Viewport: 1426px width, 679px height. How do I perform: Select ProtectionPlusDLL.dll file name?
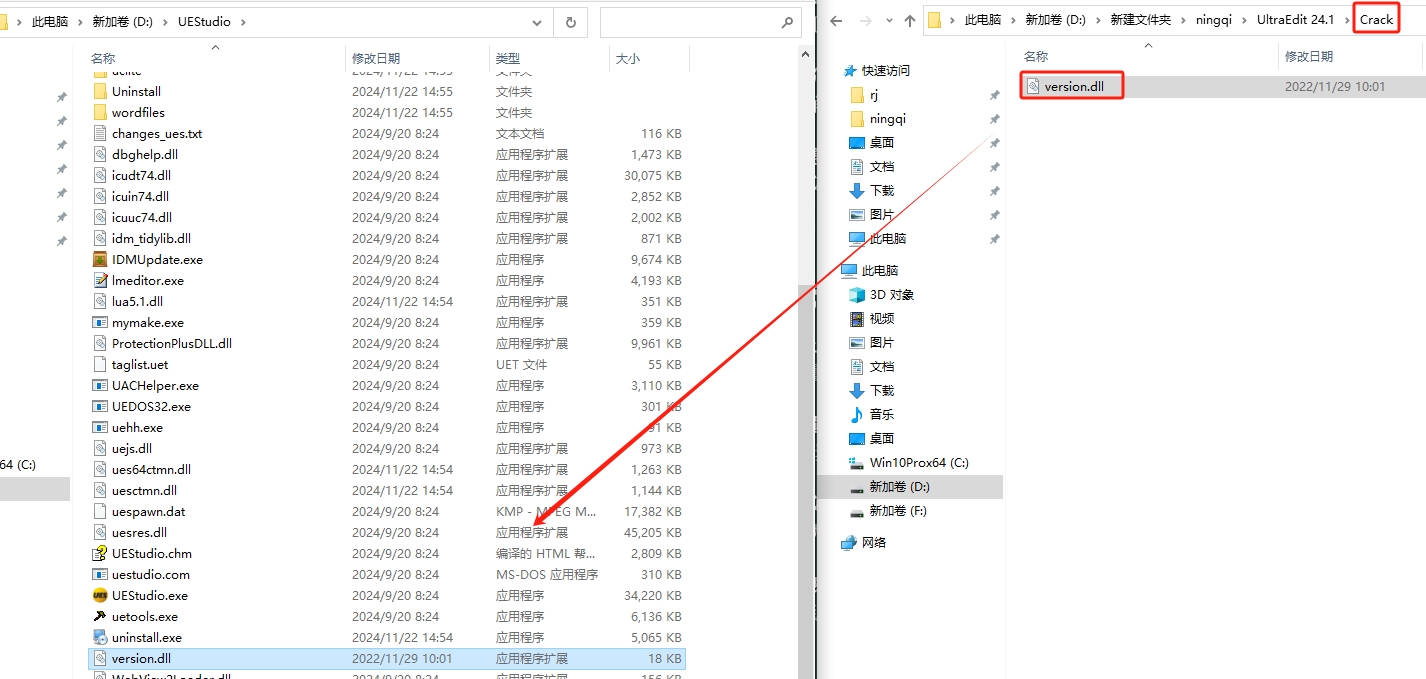(172, 343)
